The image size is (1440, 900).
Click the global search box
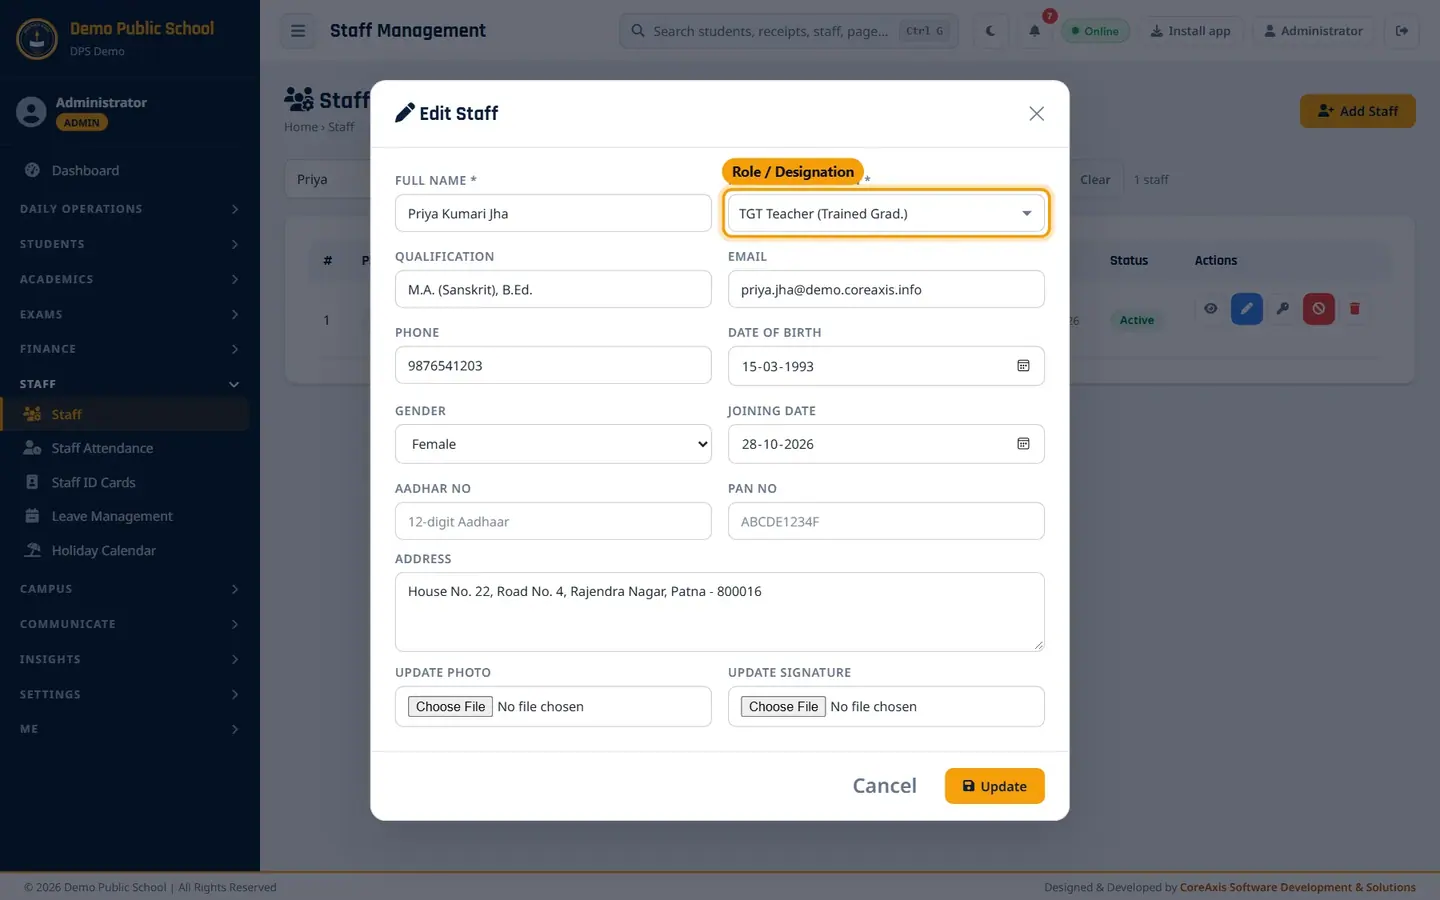[789, 31]
